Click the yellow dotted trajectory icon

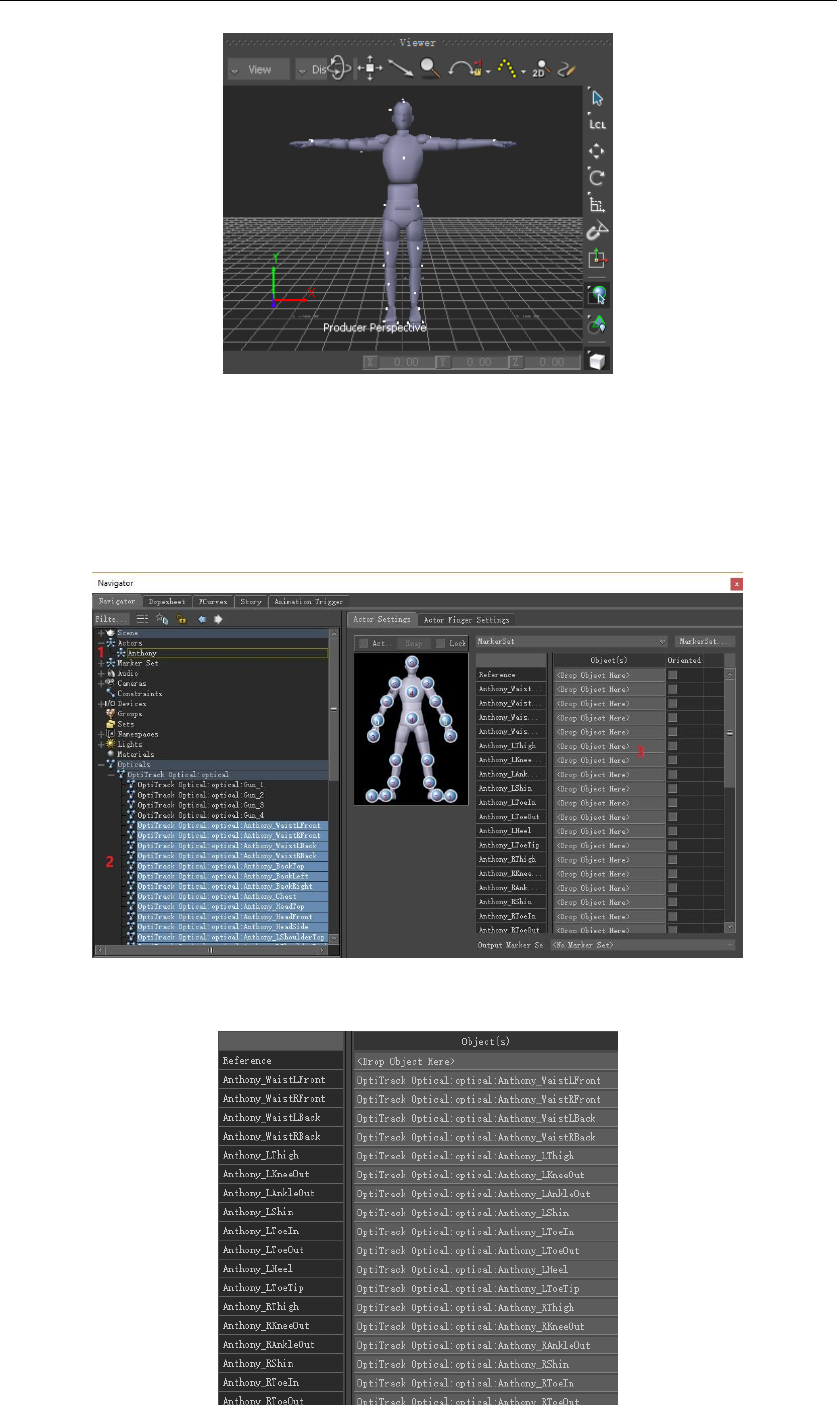pyautogui.click(x=509, y=69)
